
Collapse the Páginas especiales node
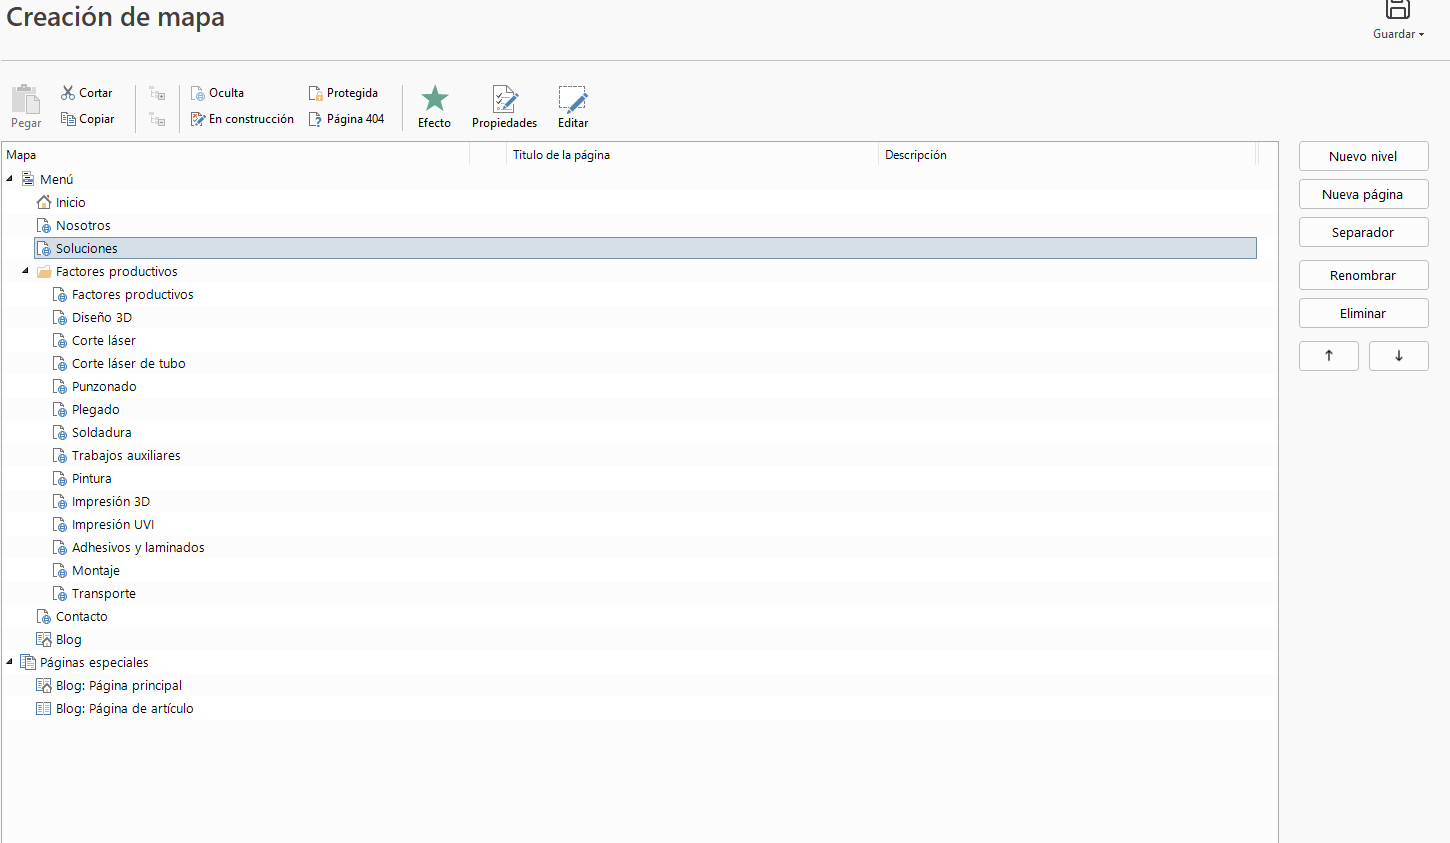click(10, 662)
